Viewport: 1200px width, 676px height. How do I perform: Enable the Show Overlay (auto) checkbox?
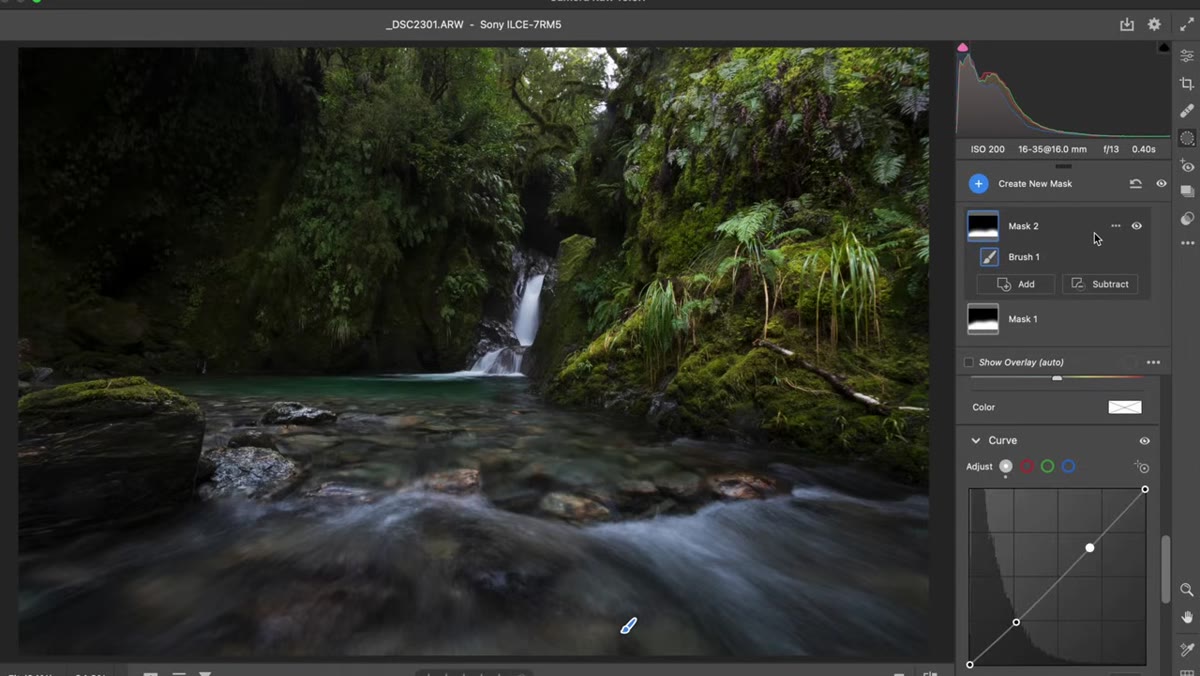tap(968, 362)
